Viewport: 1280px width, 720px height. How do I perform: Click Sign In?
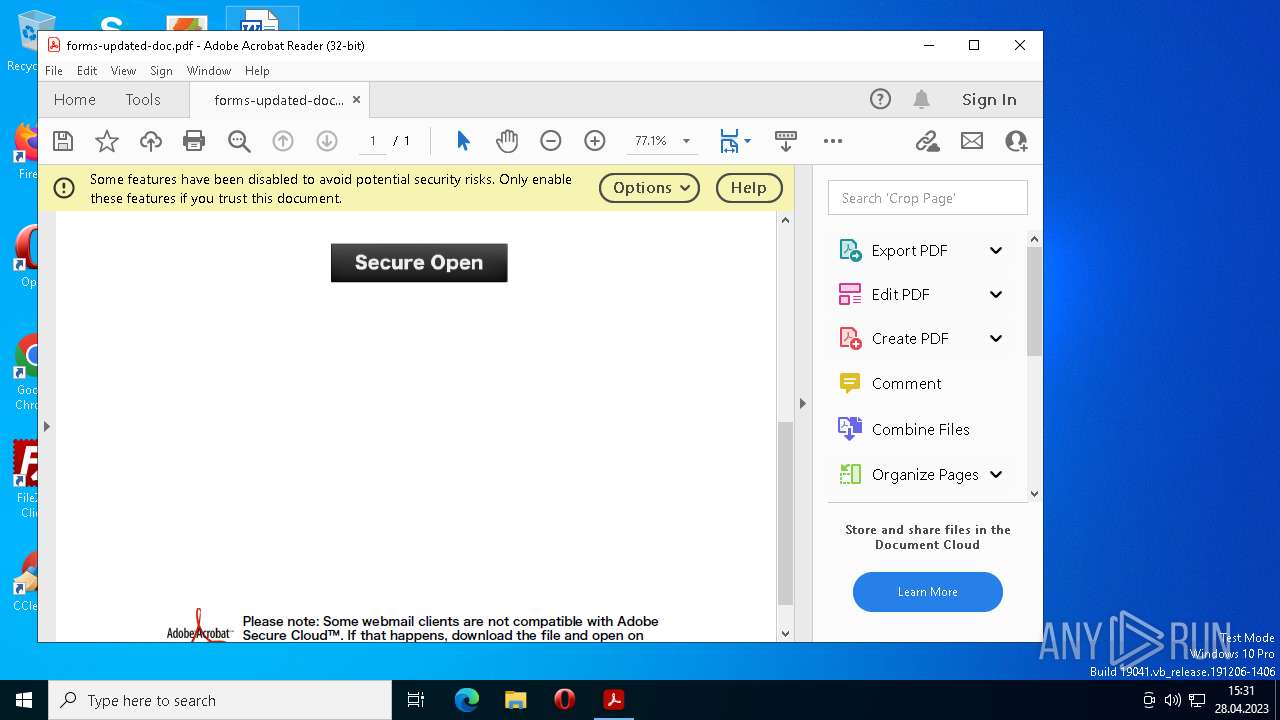989,99
